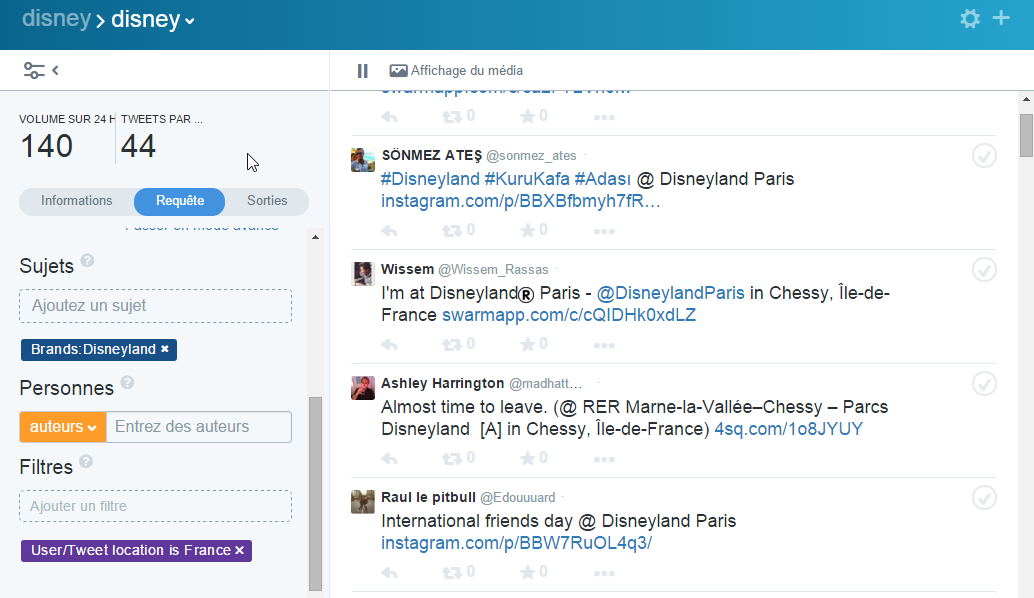Open #KuruKafa hashtag link

pos(527,179)
